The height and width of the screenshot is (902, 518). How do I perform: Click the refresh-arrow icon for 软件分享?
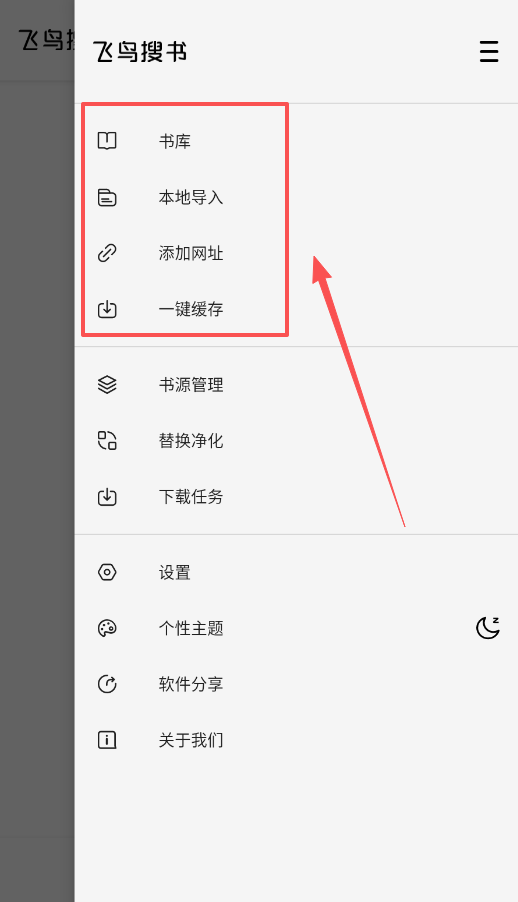pos(107,684)
